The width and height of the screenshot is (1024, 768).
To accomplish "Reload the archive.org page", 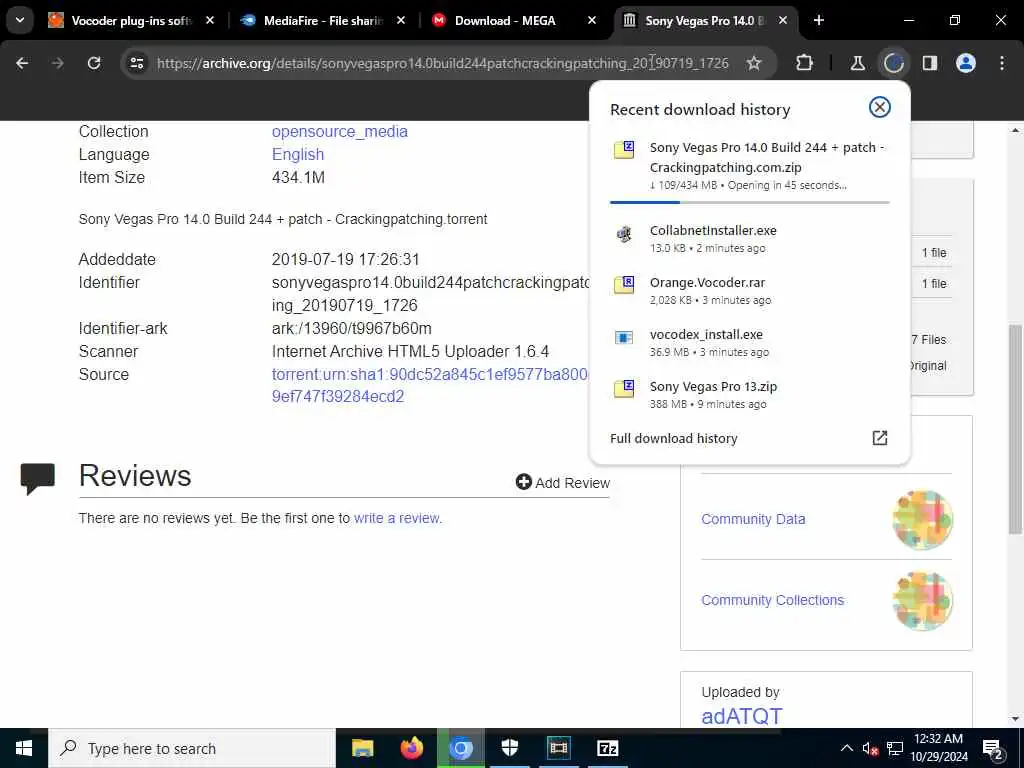I will coord(94,63).
